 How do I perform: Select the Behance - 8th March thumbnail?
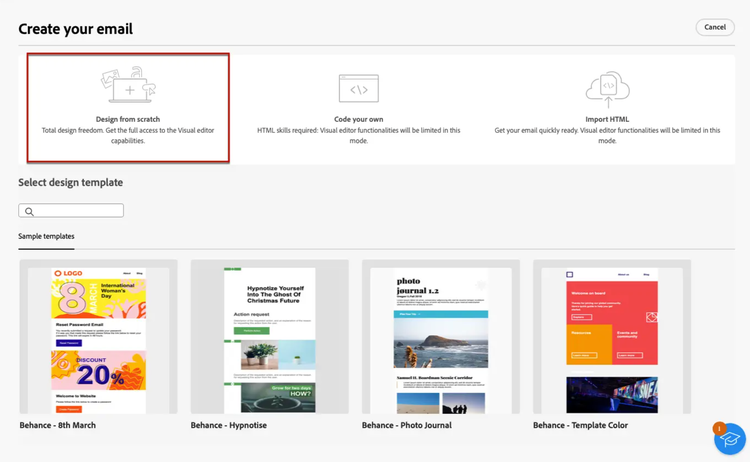click(x=98, y=338)
